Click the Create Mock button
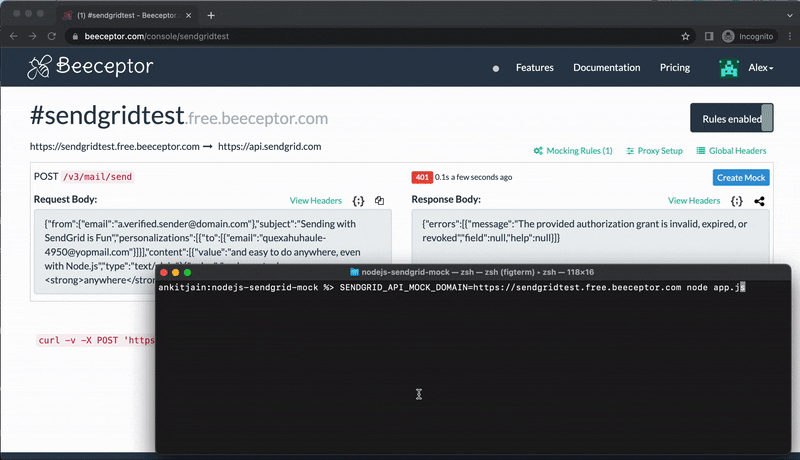Viewport: 800px width, 460px height. coord(741,177)
